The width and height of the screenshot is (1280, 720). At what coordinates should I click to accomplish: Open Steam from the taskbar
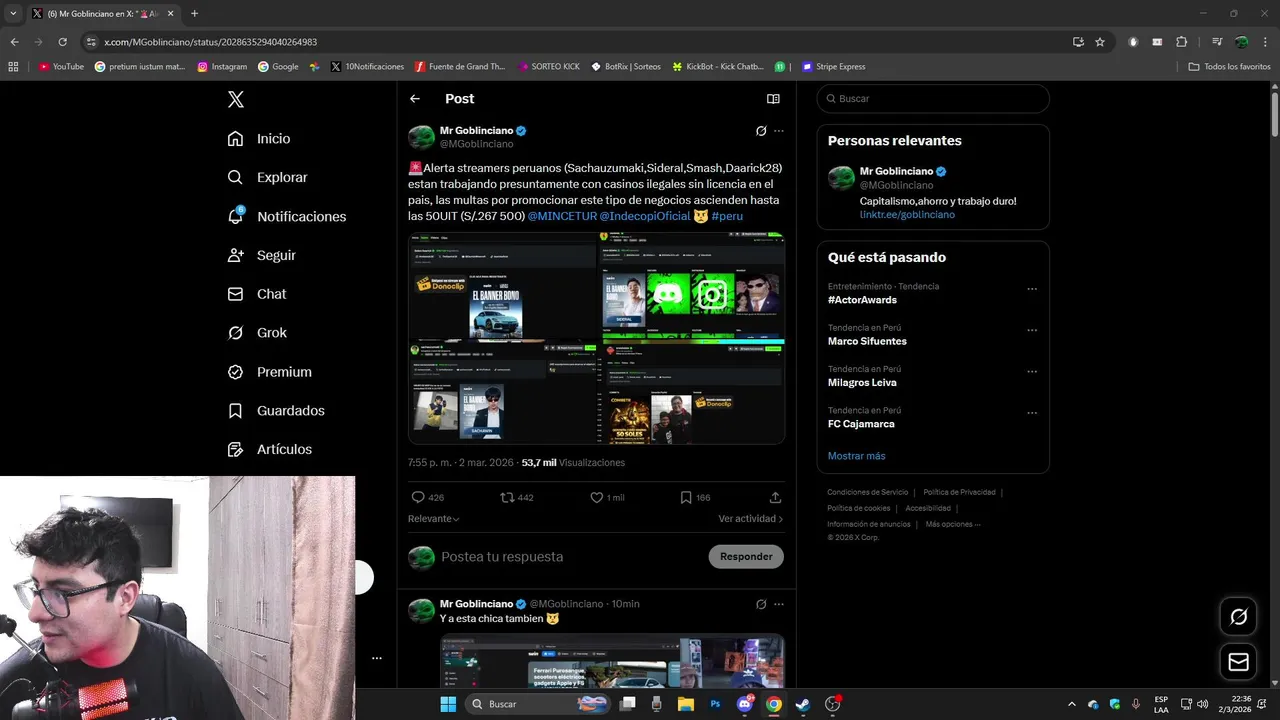[x=803, y=704]
